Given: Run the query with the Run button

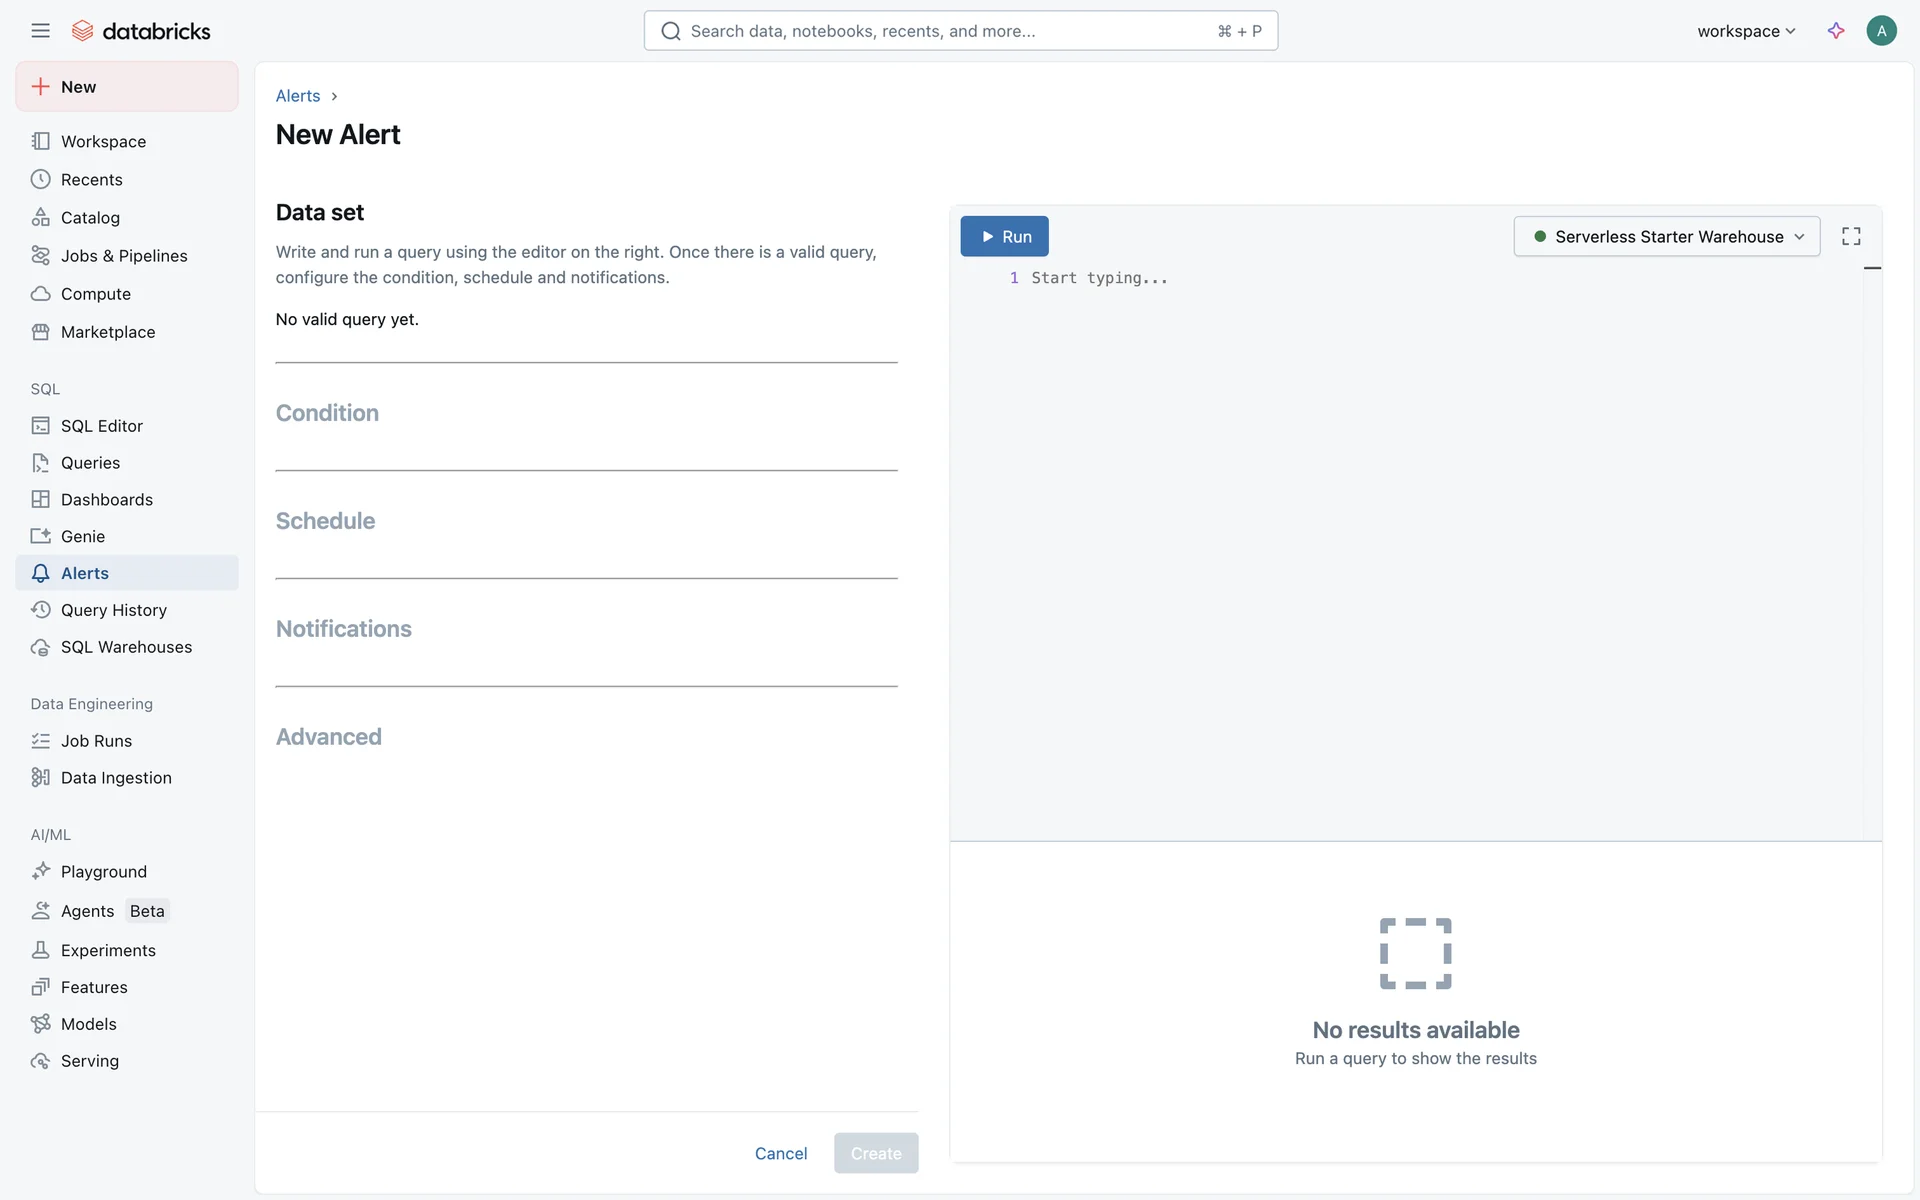Looking at the screenshot, I should point(1004,237).
